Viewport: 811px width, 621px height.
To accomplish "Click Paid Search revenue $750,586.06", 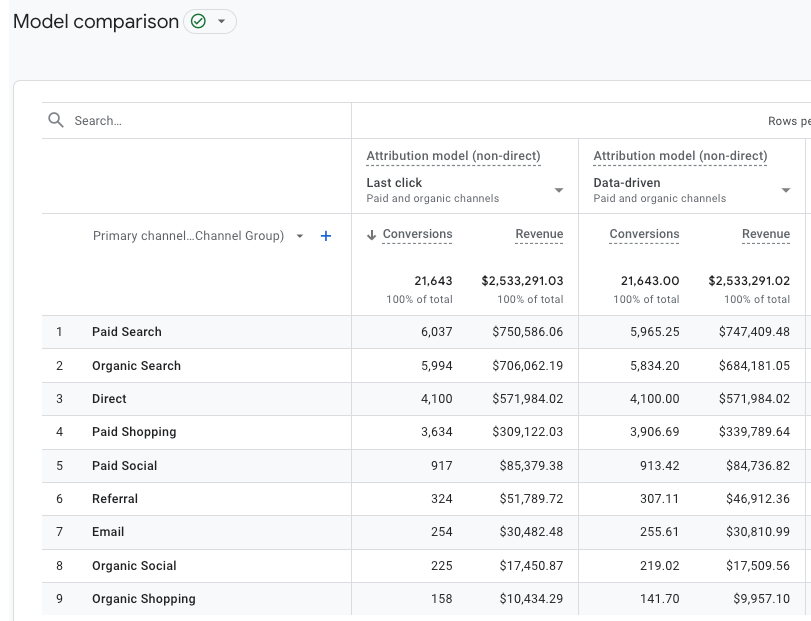I will click(528, 332).
